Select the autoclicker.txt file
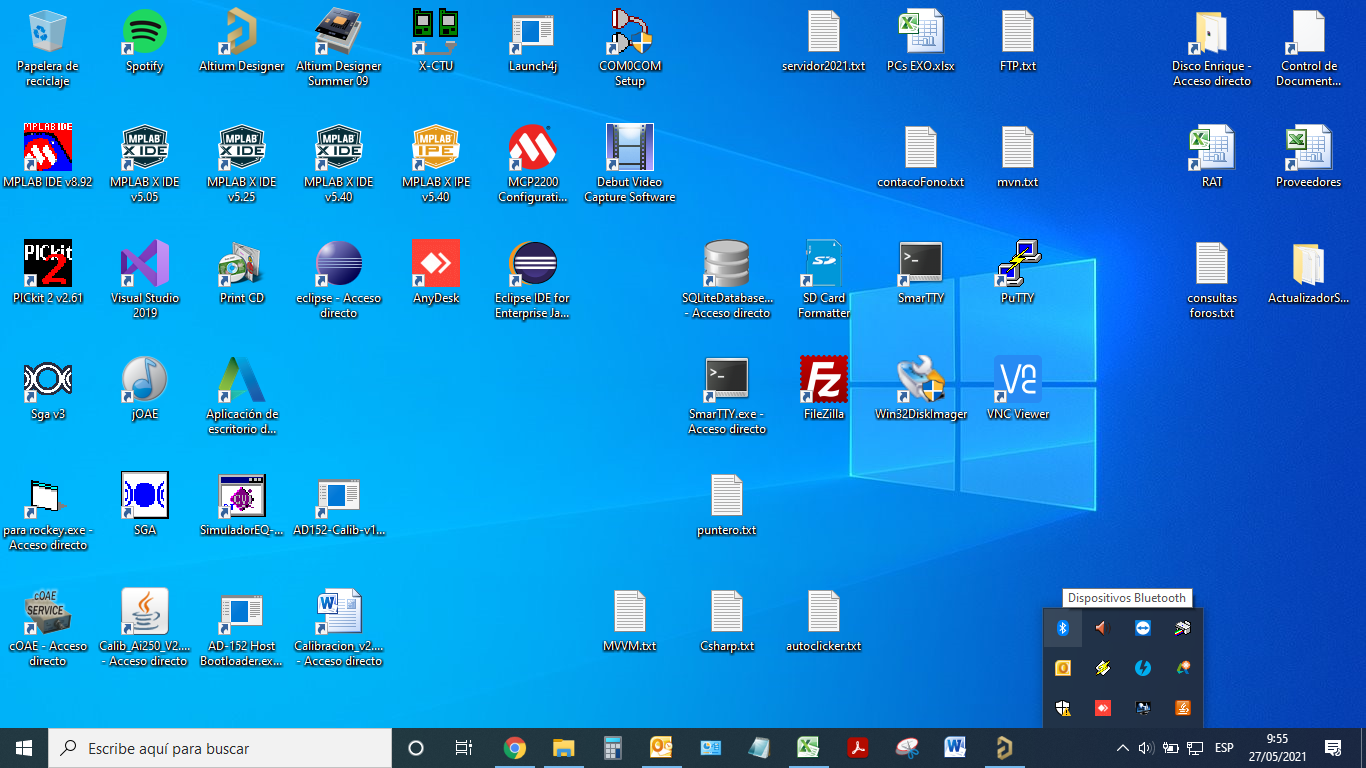The image size is (1366, 768). coord(824,621)
